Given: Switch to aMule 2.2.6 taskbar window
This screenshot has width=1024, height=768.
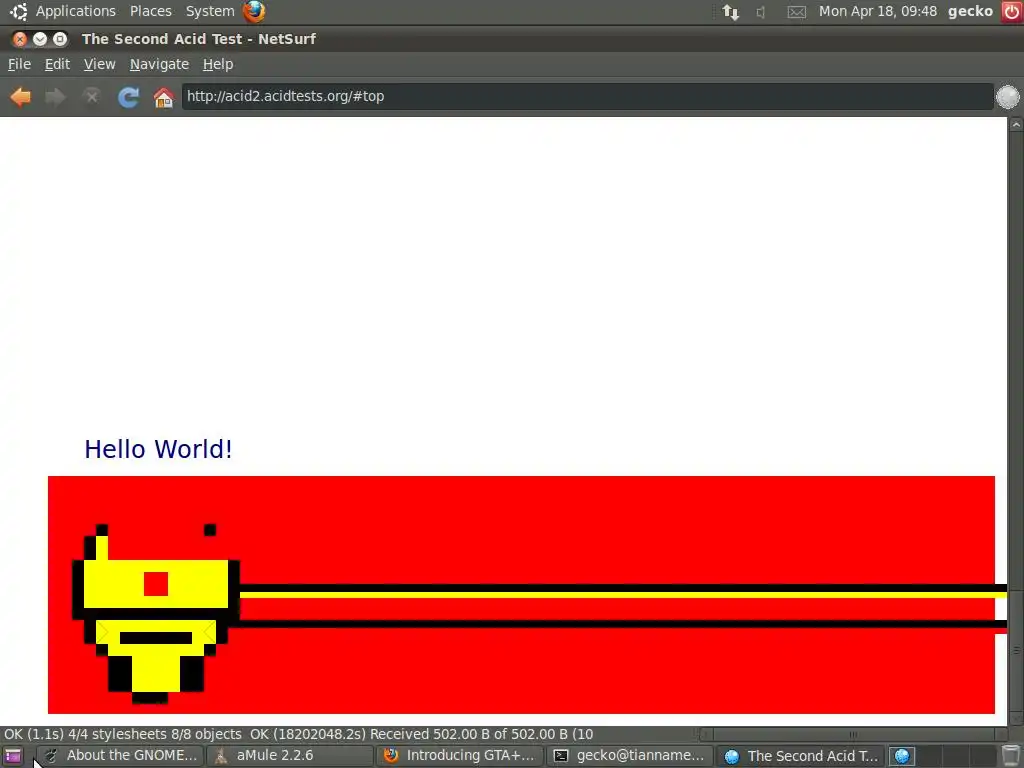Looking at the screenshot, I should (289, 756).
